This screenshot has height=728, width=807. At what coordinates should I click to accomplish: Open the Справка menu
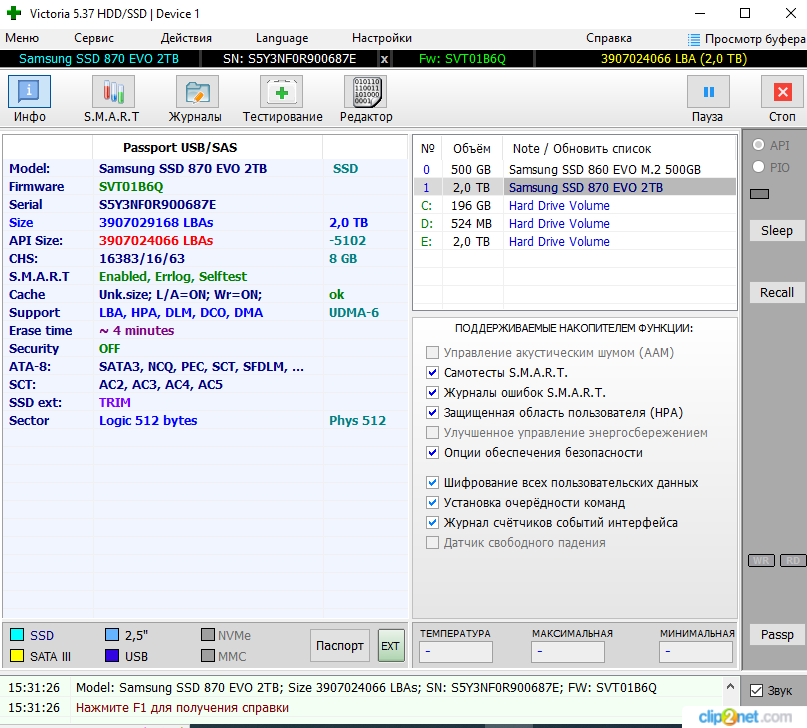(609, 38)
